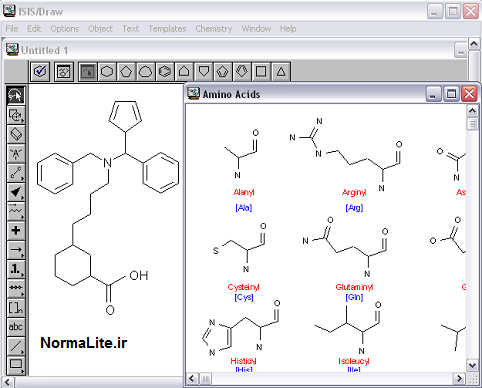Run Chem Inspector checkmark button
Image resolution: width=482 pixels, height=388 pixels.
pos(40,71)
